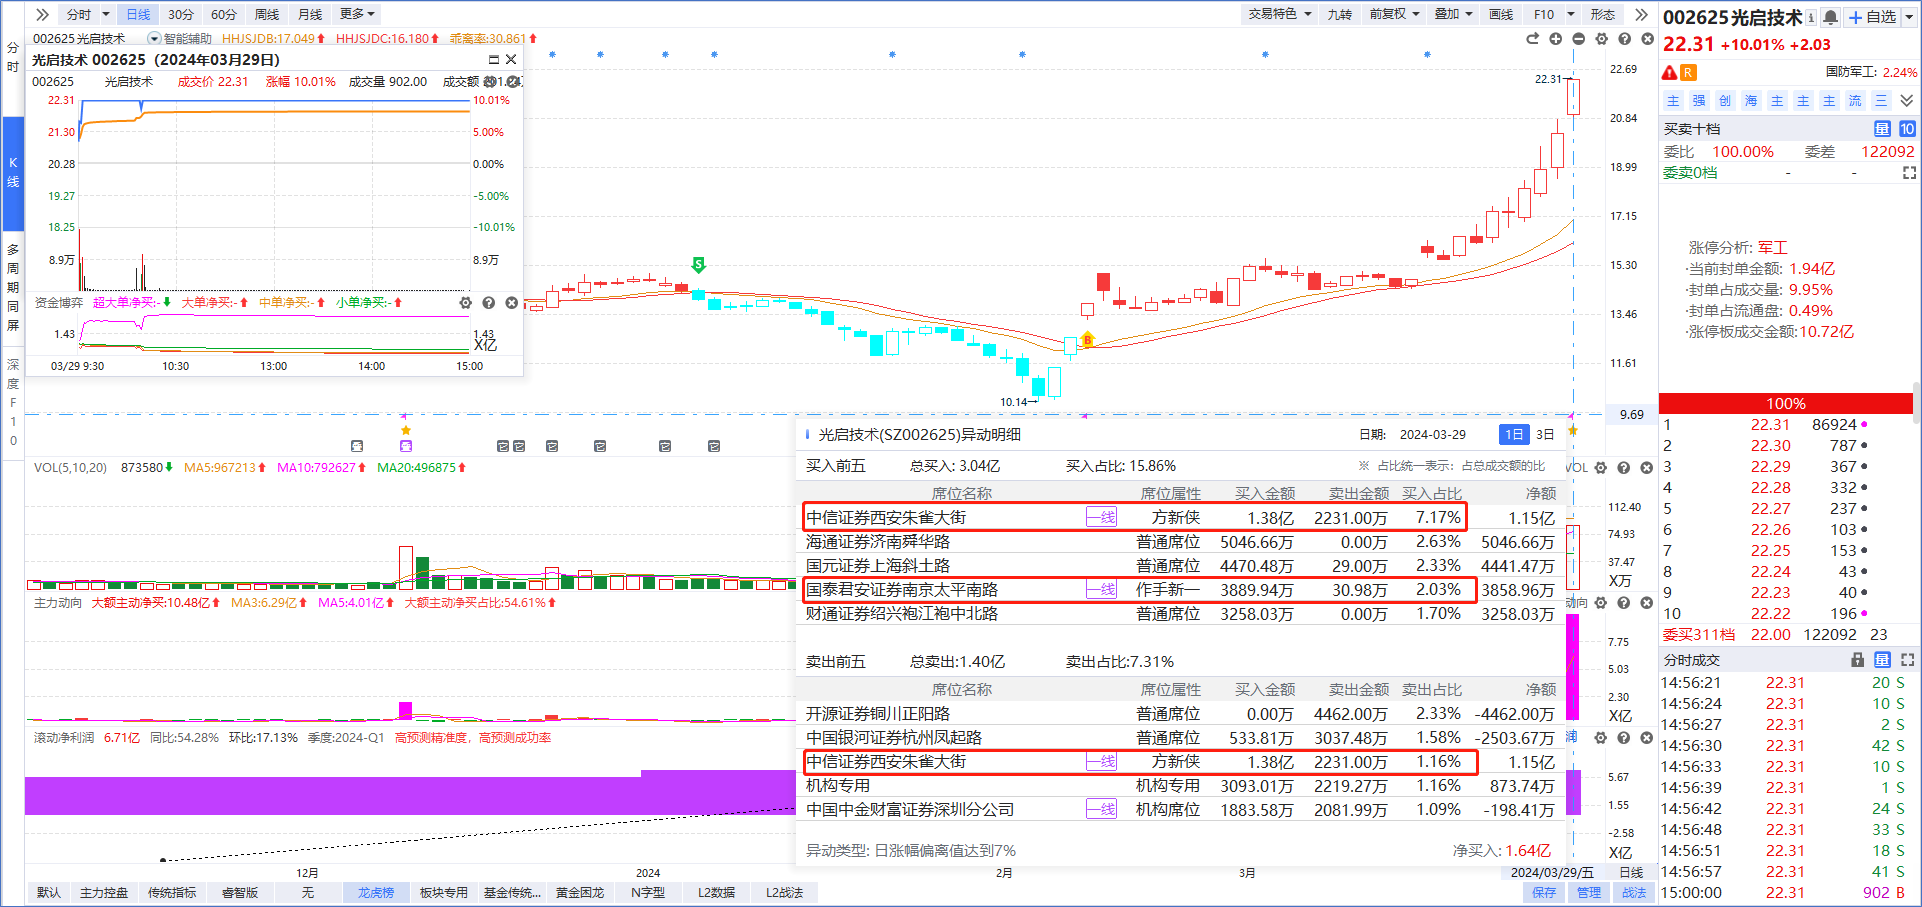This screenshot has width=1922, height=907.
Task: Toggle the 10 levels button in 买卖十档
Action: 1907,129
